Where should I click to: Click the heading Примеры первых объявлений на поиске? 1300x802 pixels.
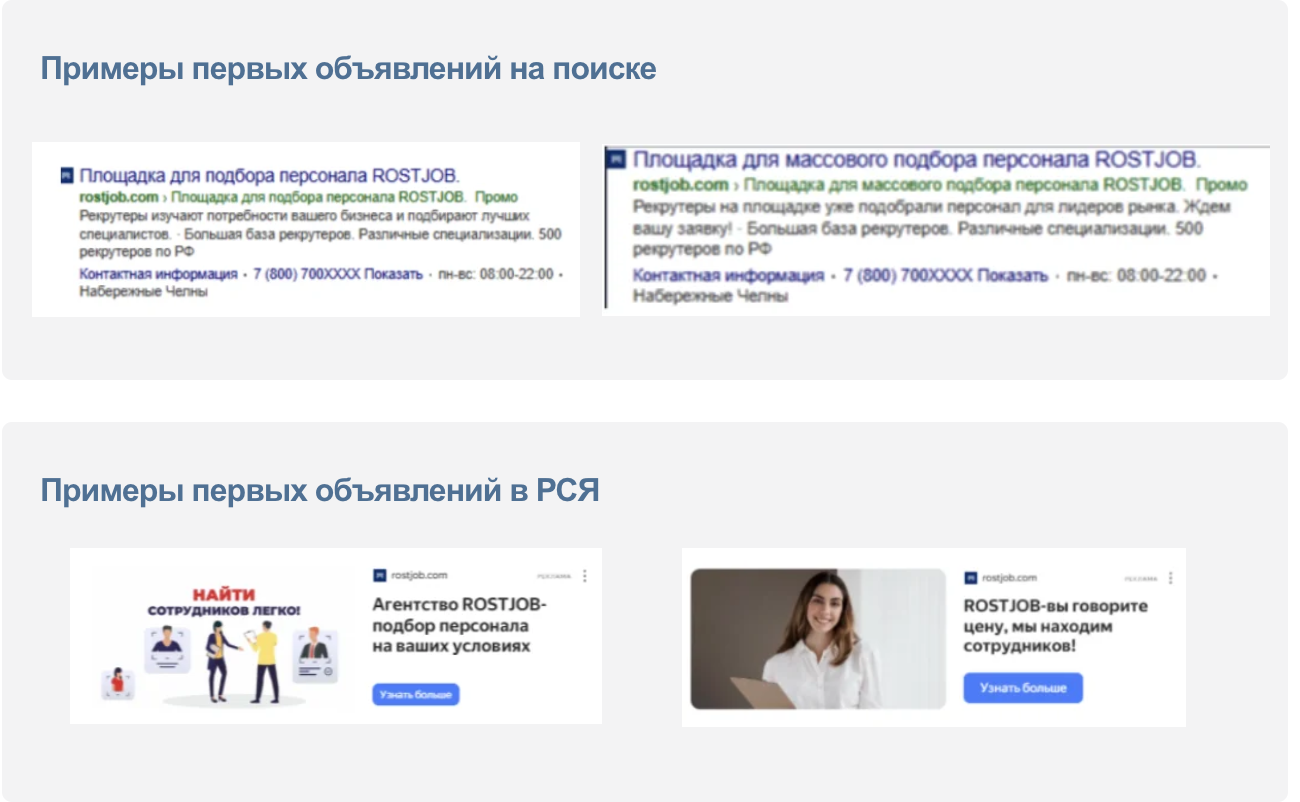348,70
